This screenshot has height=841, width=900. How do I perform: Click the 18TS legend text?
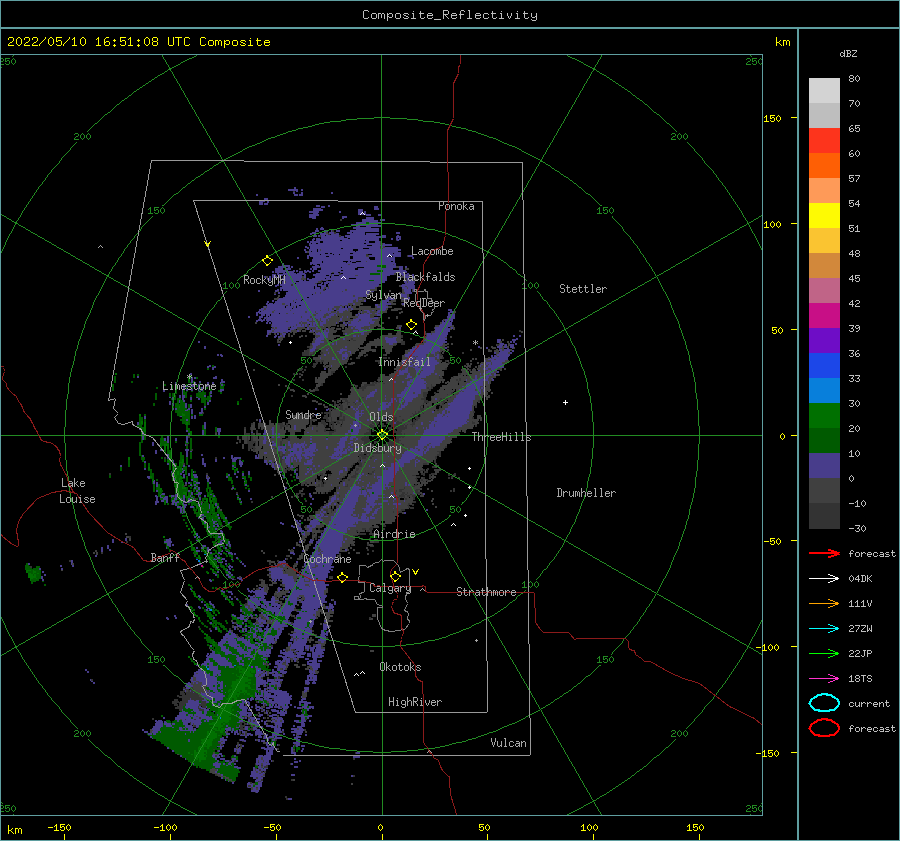[860, 679]
